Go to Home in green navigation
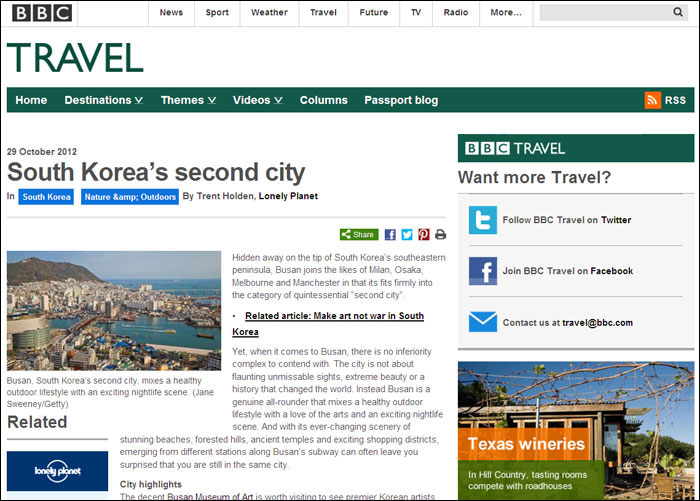The width and height of the screenshot is (700, 501). [x=31, y=100]
